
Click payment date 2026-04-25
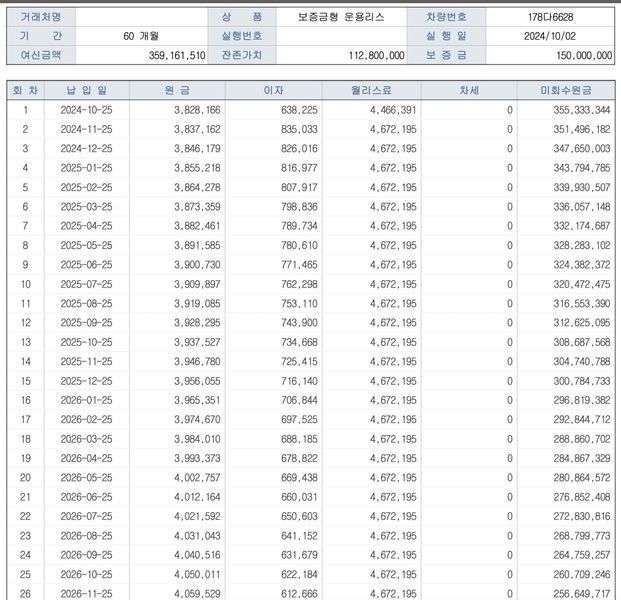[x=86, y=458]
